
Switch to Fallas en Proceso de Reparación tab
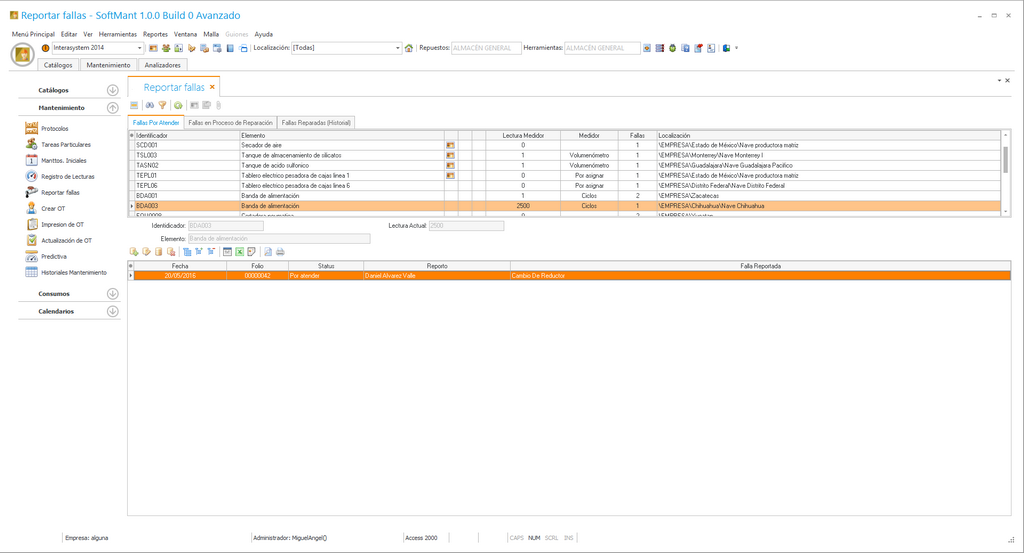click(x=231, y=123)
